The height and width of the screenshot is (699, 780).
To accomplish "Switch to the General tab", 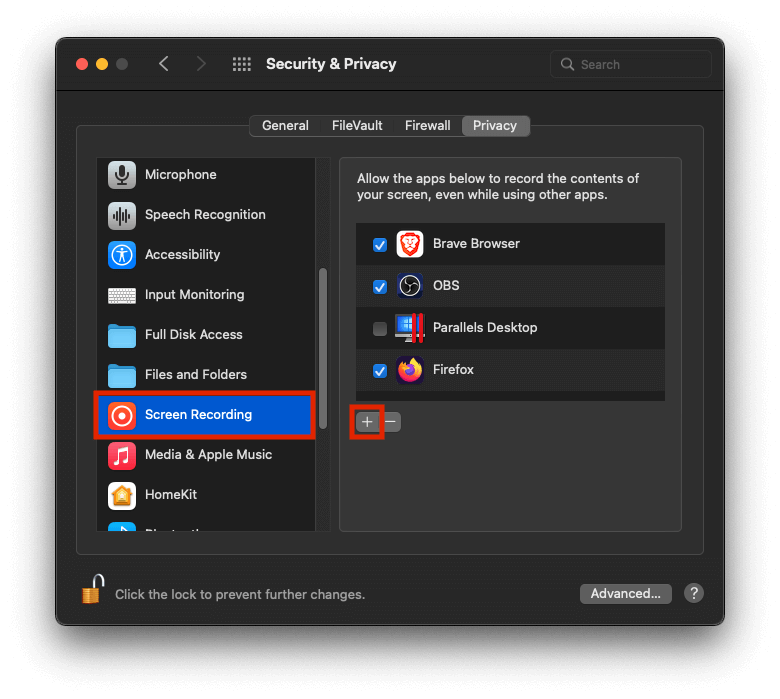I will pyautogui.click(x=285, y=126).
